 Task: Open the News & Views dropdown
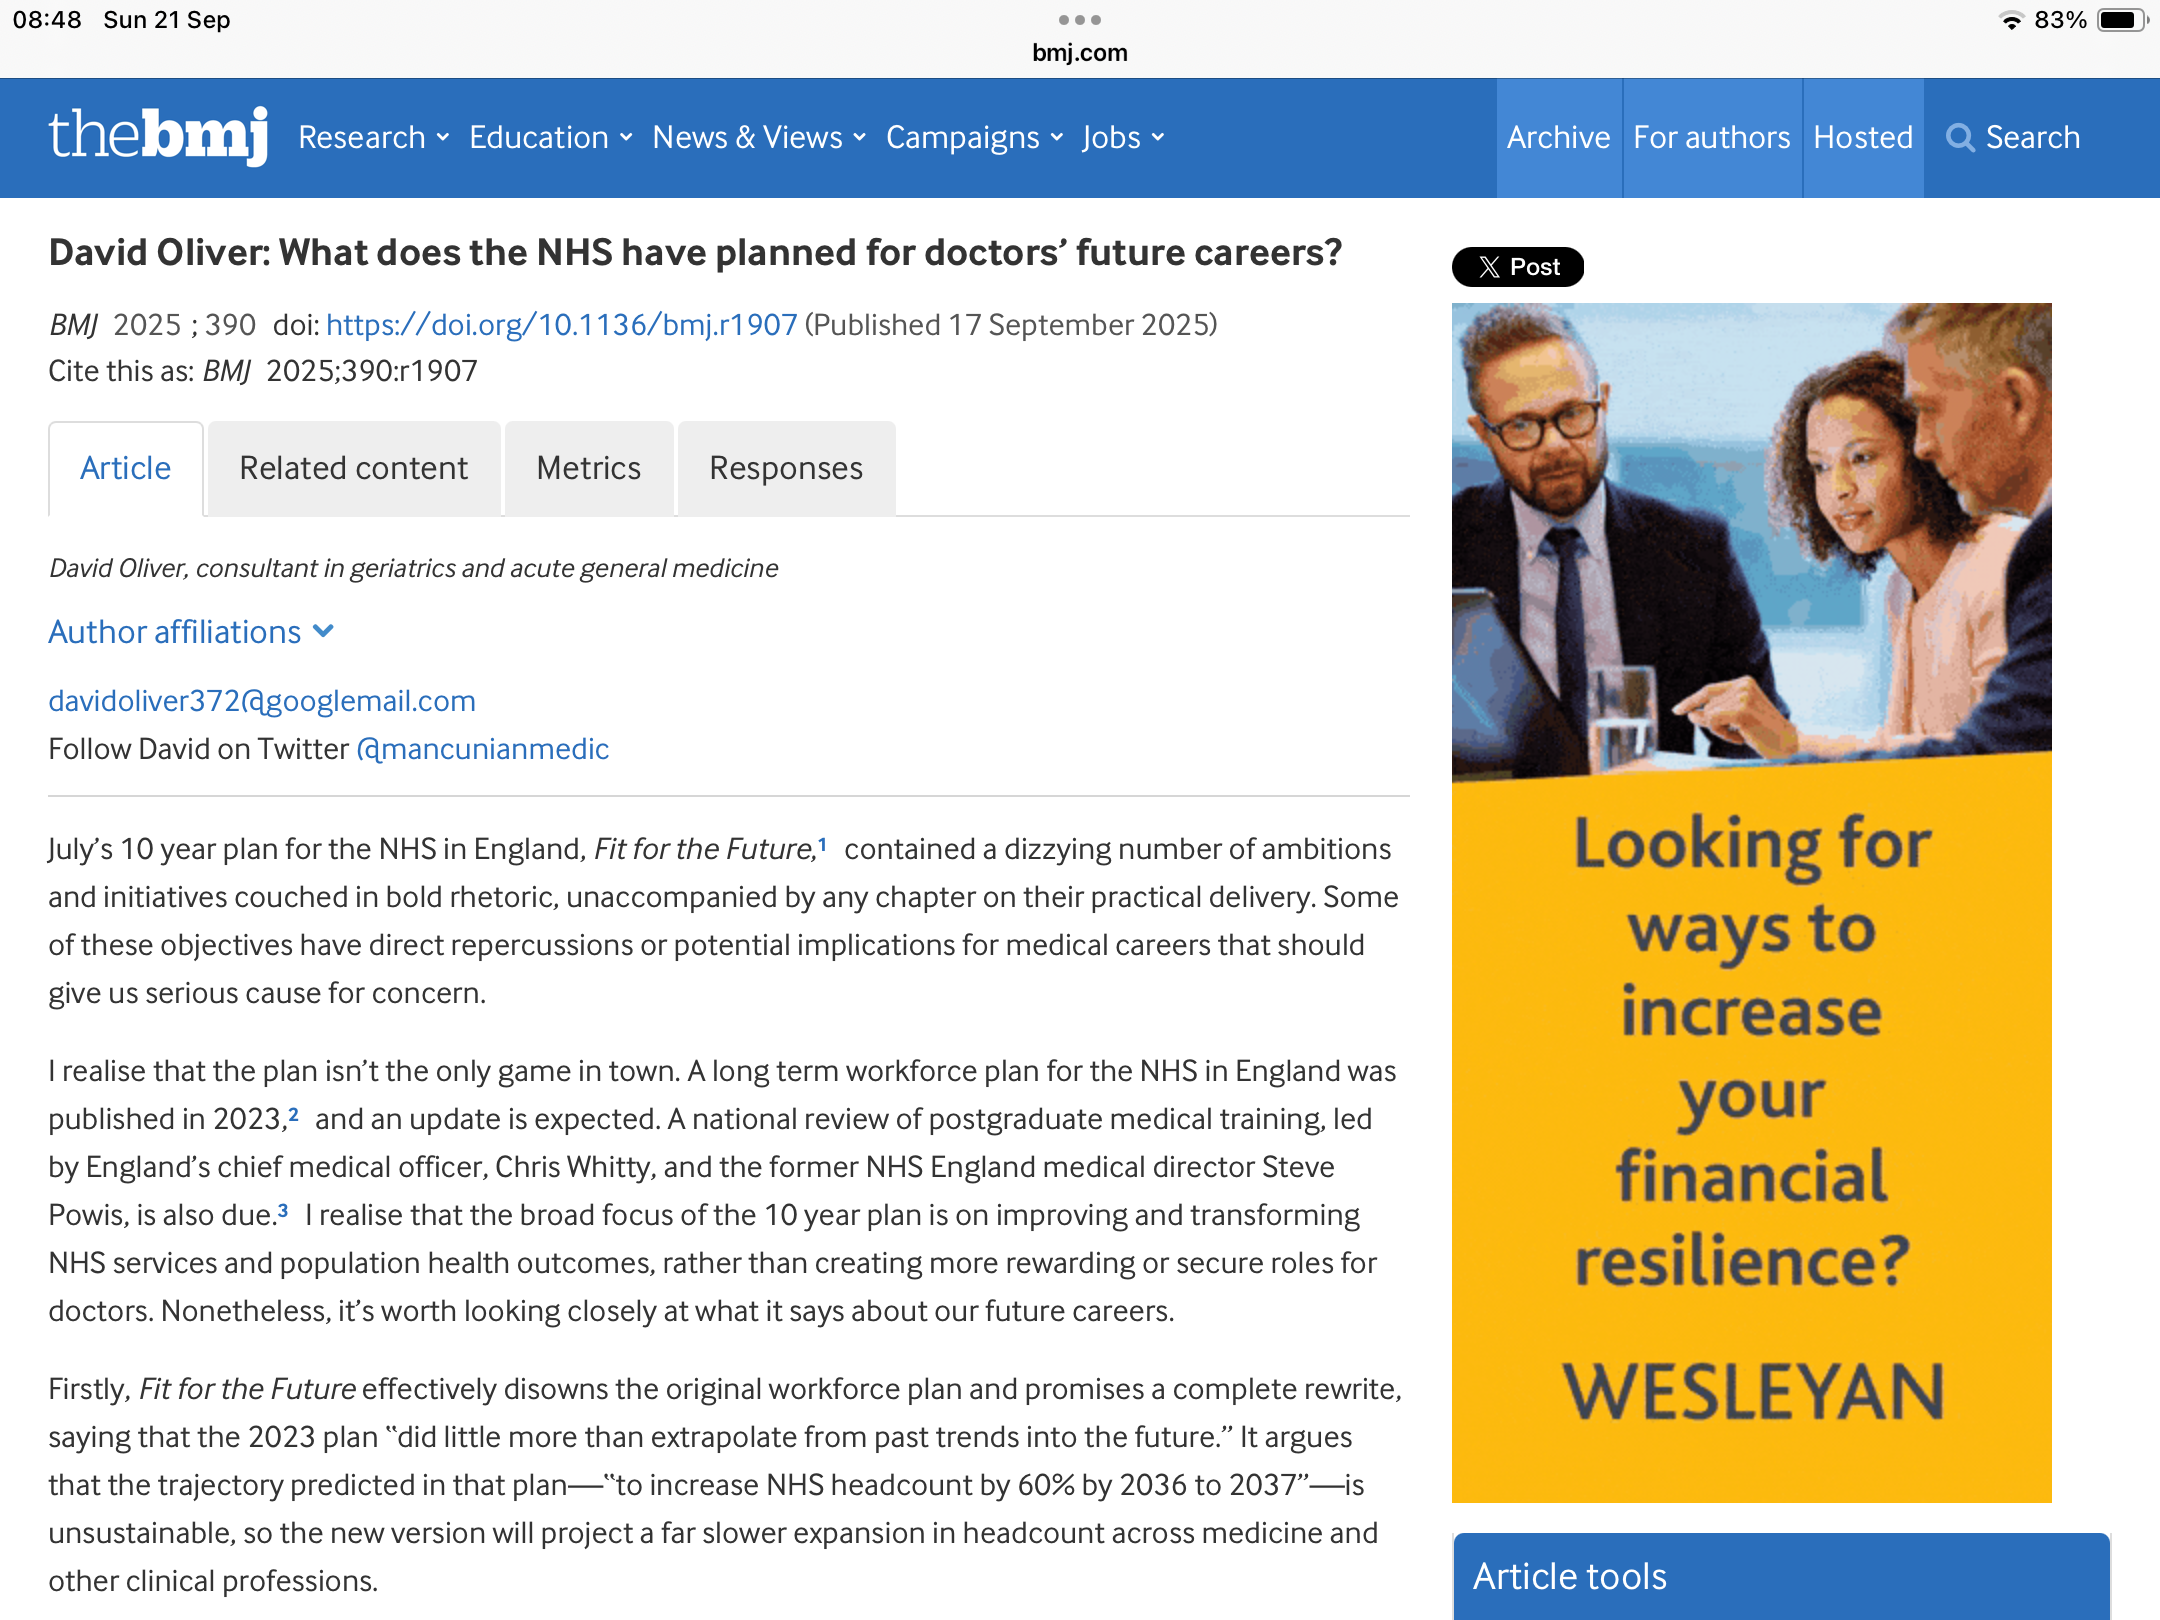[x=758, y=137]
